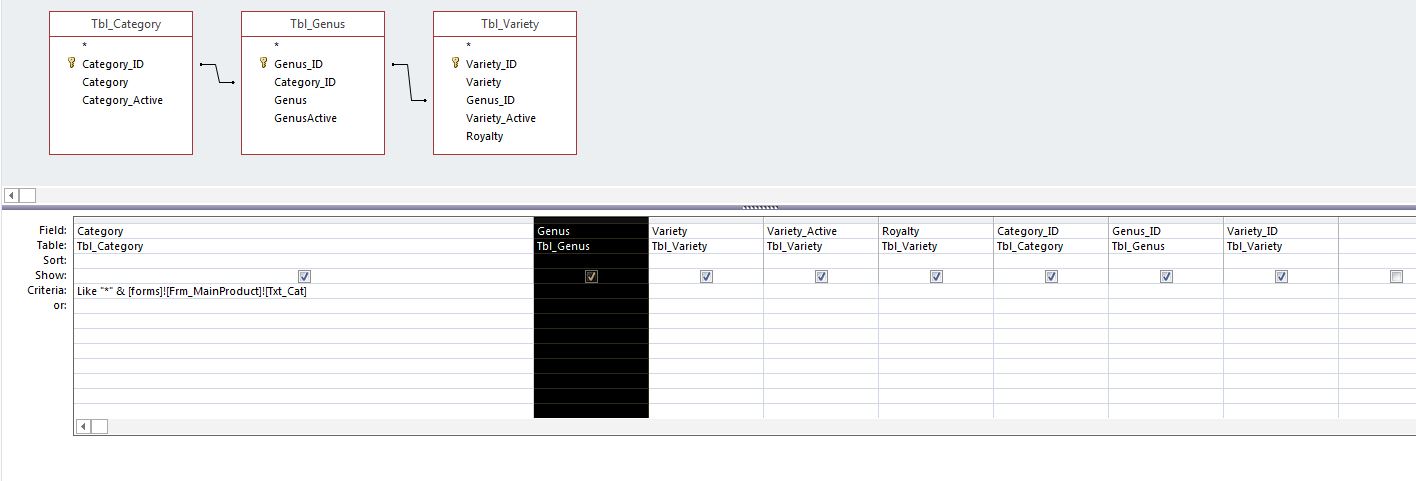Screen dimensions: 1416x481
Task: Select Variety_Active field in Tbl_Variety list
Action: [x=501, y=118]
